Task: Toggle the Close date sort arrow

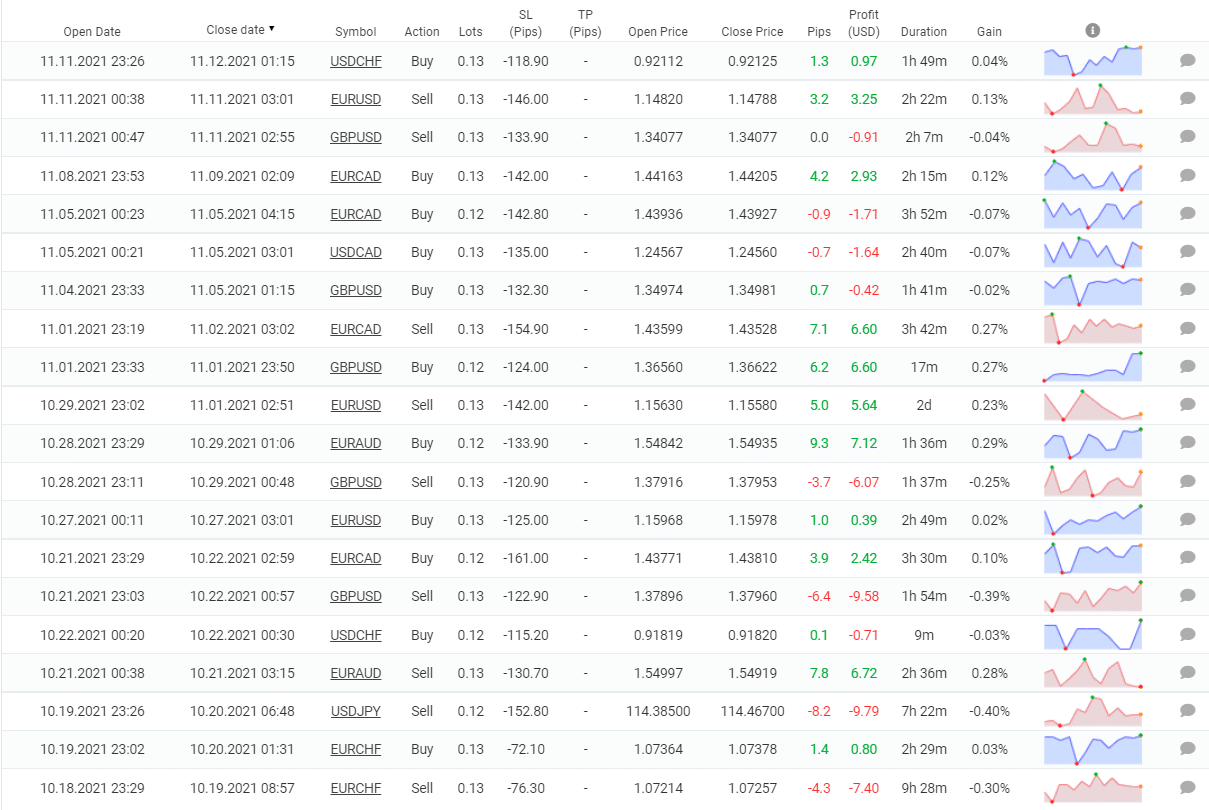Action: [x=272, y=29]
